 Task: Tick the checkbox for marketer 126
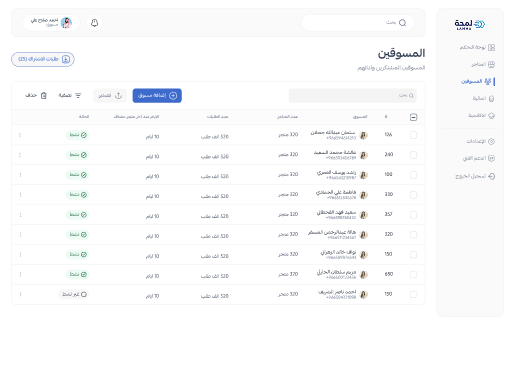[413, 135]
